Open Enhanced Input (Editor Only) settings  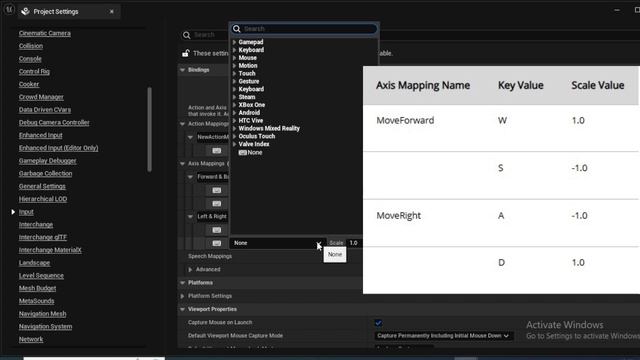tap(58, 148)
